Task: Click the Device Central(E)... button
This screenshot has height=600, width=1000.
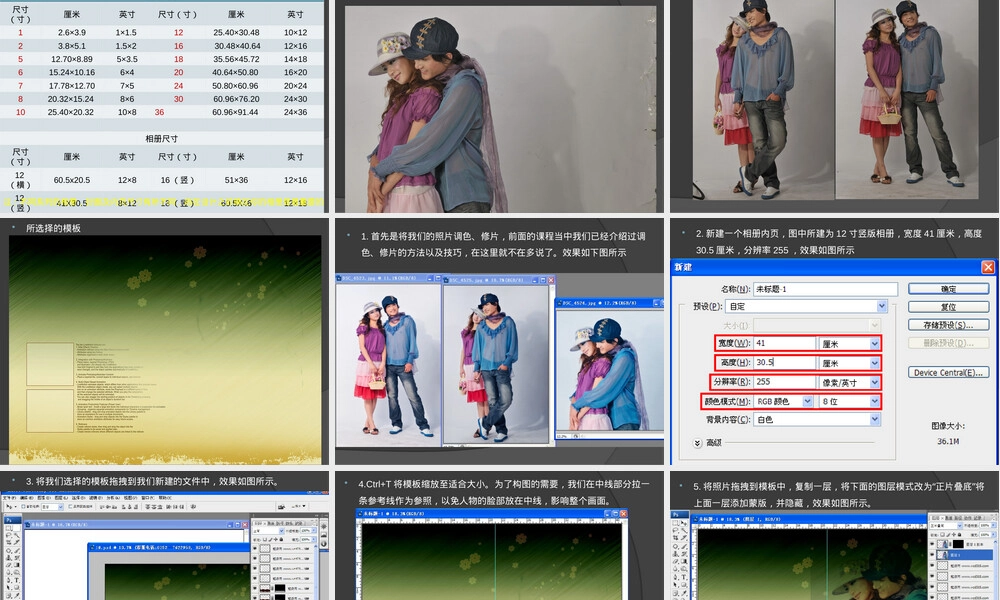Action: 948,372
